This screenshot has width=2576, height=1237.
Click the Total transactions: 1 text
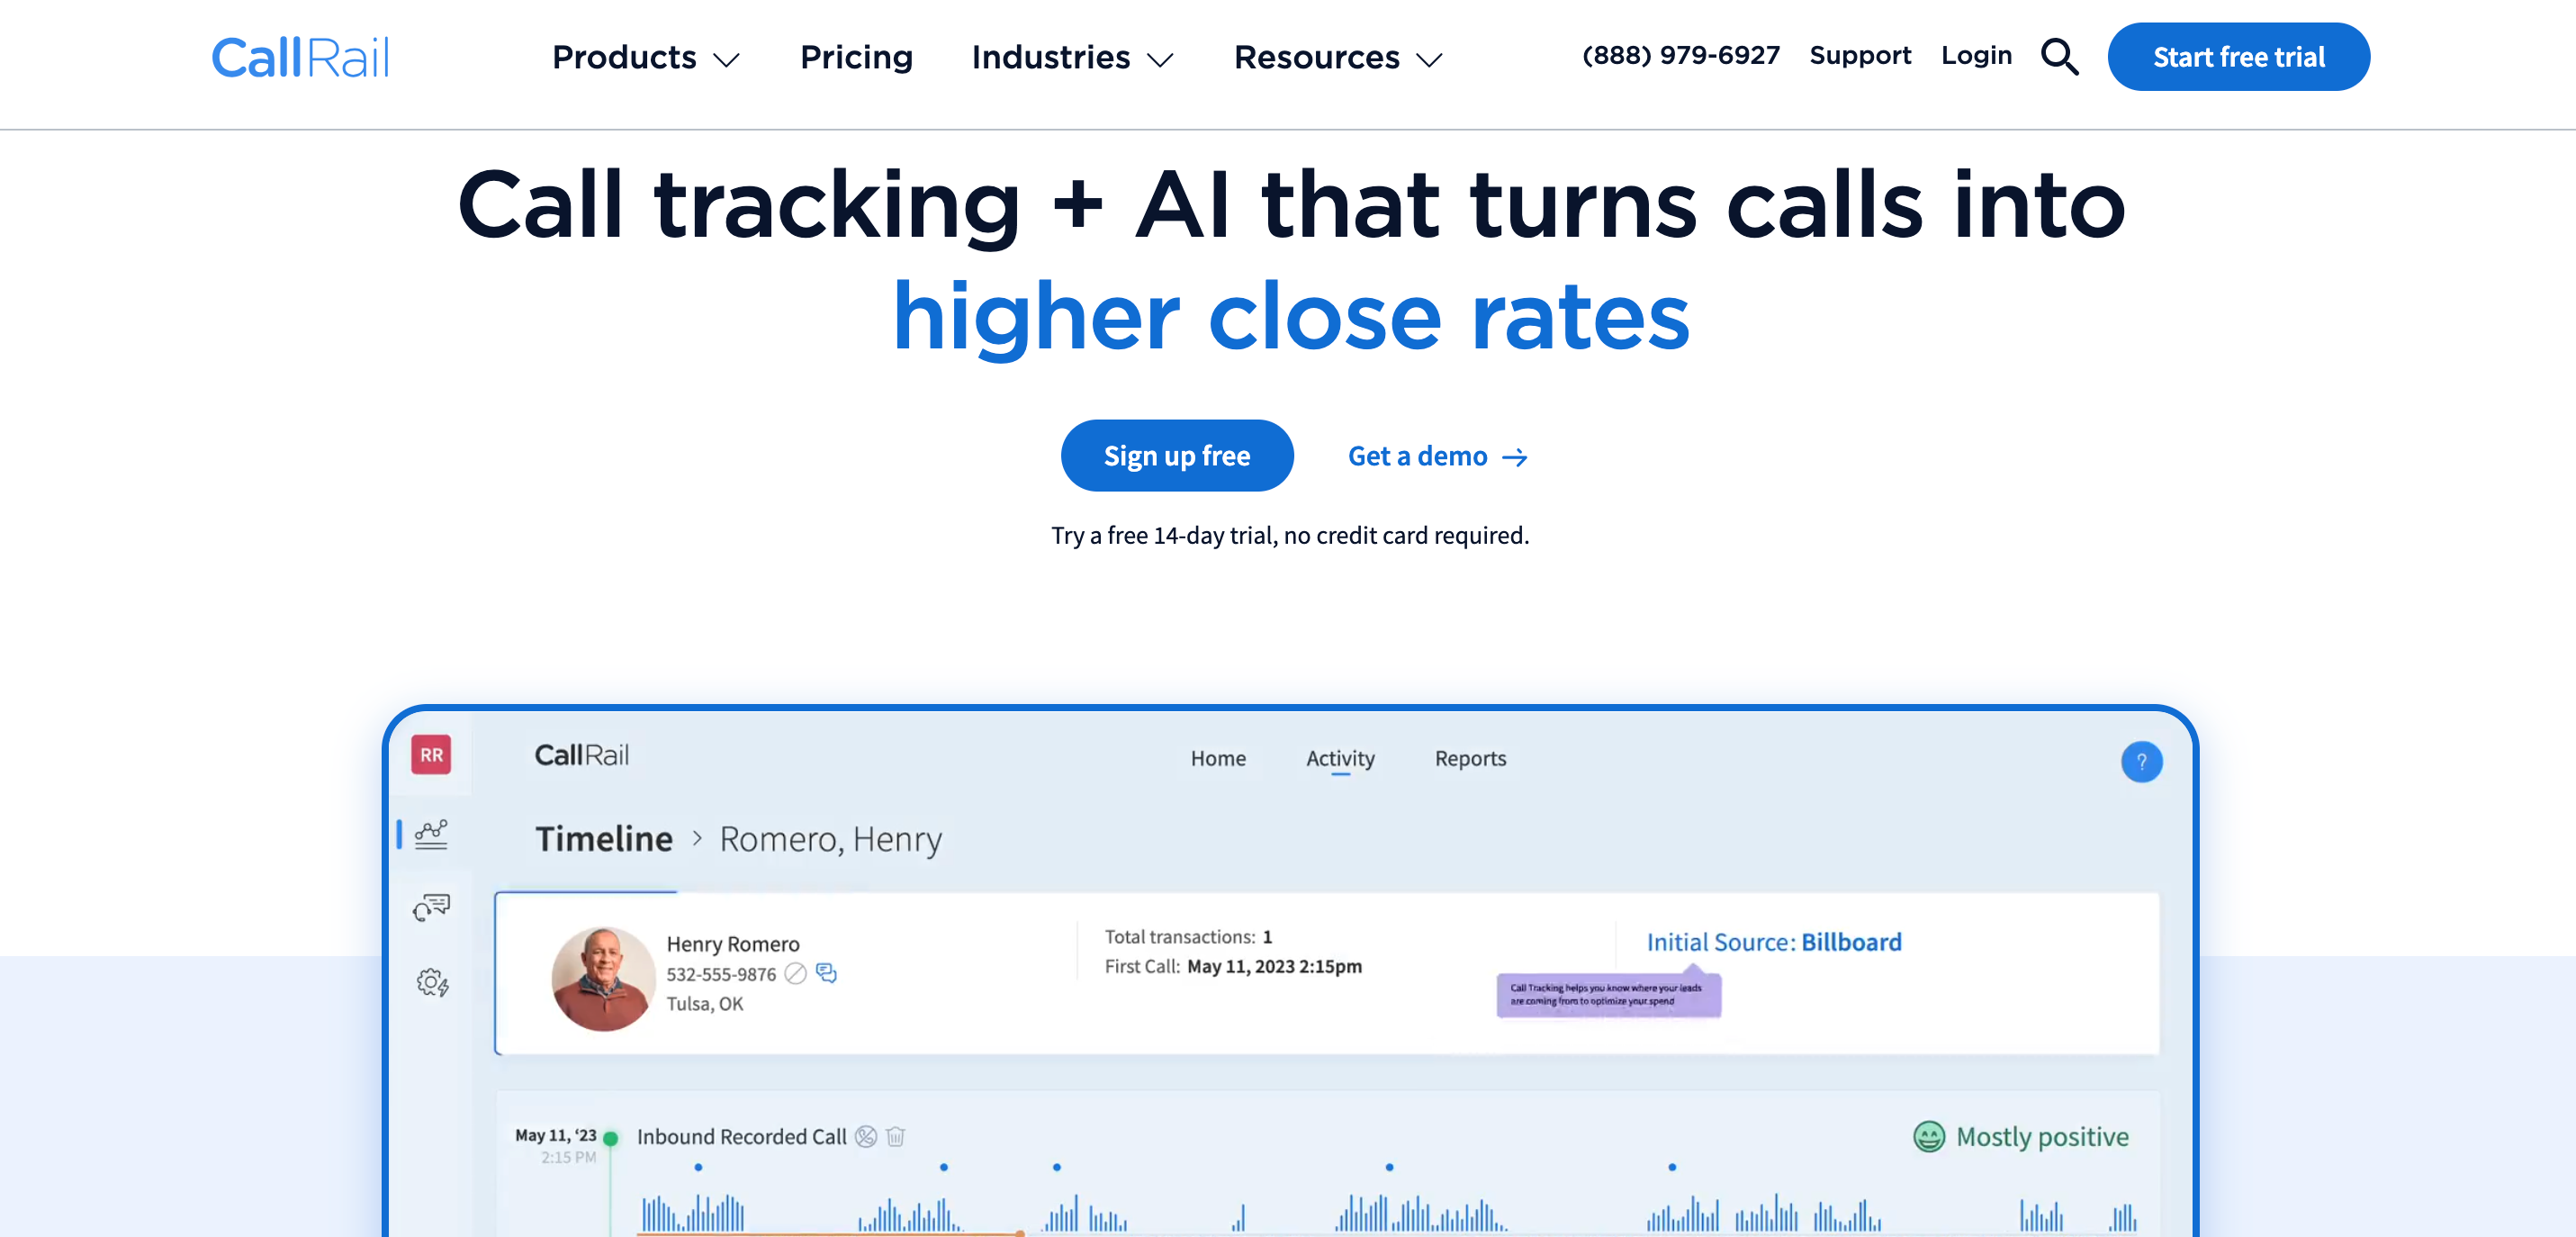1187,937
